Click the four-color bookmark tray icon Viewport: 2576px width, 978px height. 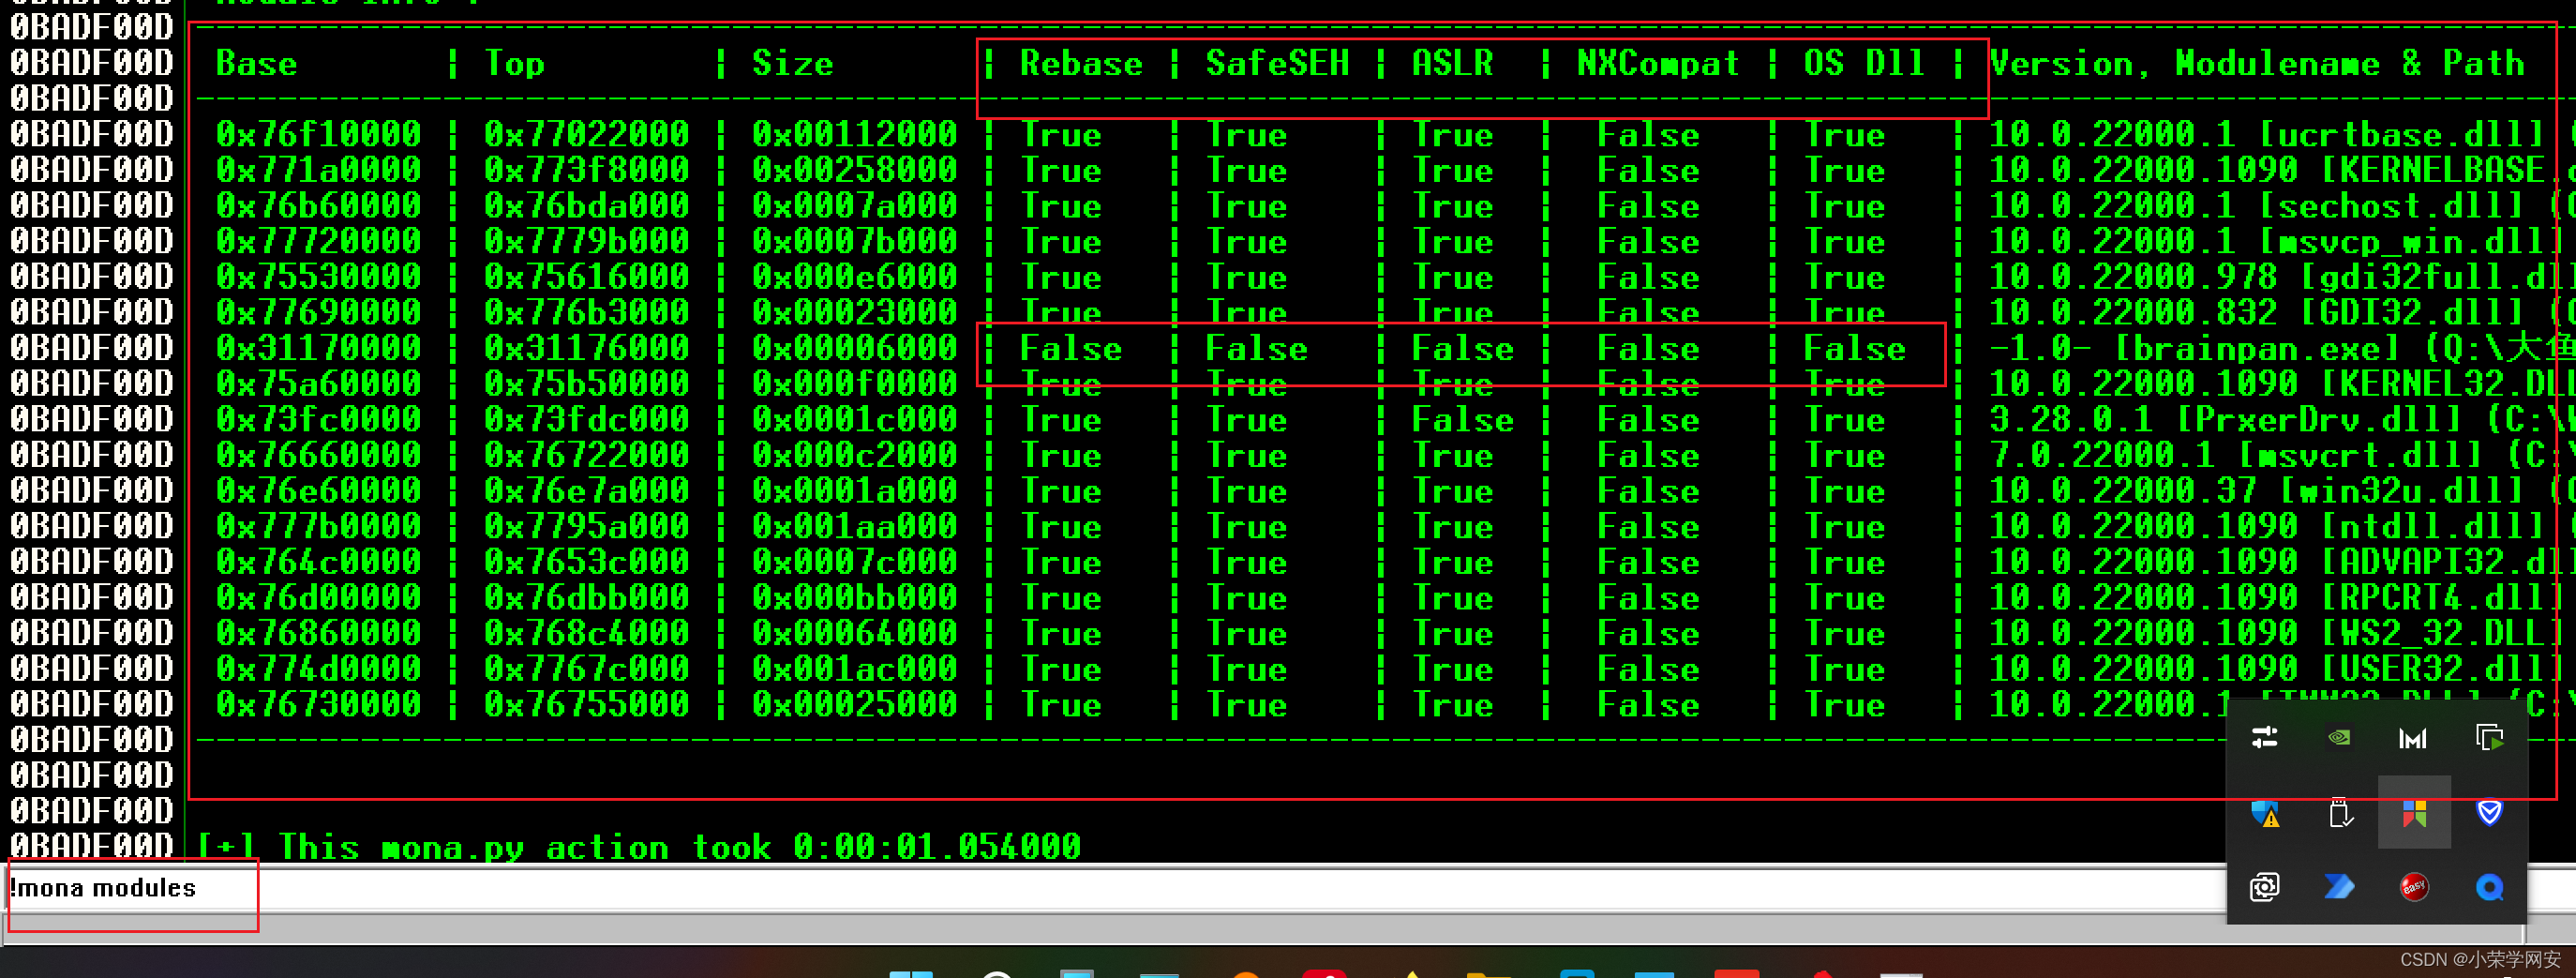point(2414,812)
